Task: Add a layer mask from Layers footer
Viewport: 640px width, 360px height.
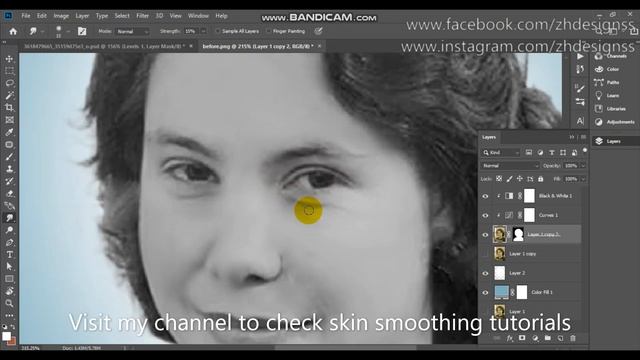Action: [x=522, y=338]
